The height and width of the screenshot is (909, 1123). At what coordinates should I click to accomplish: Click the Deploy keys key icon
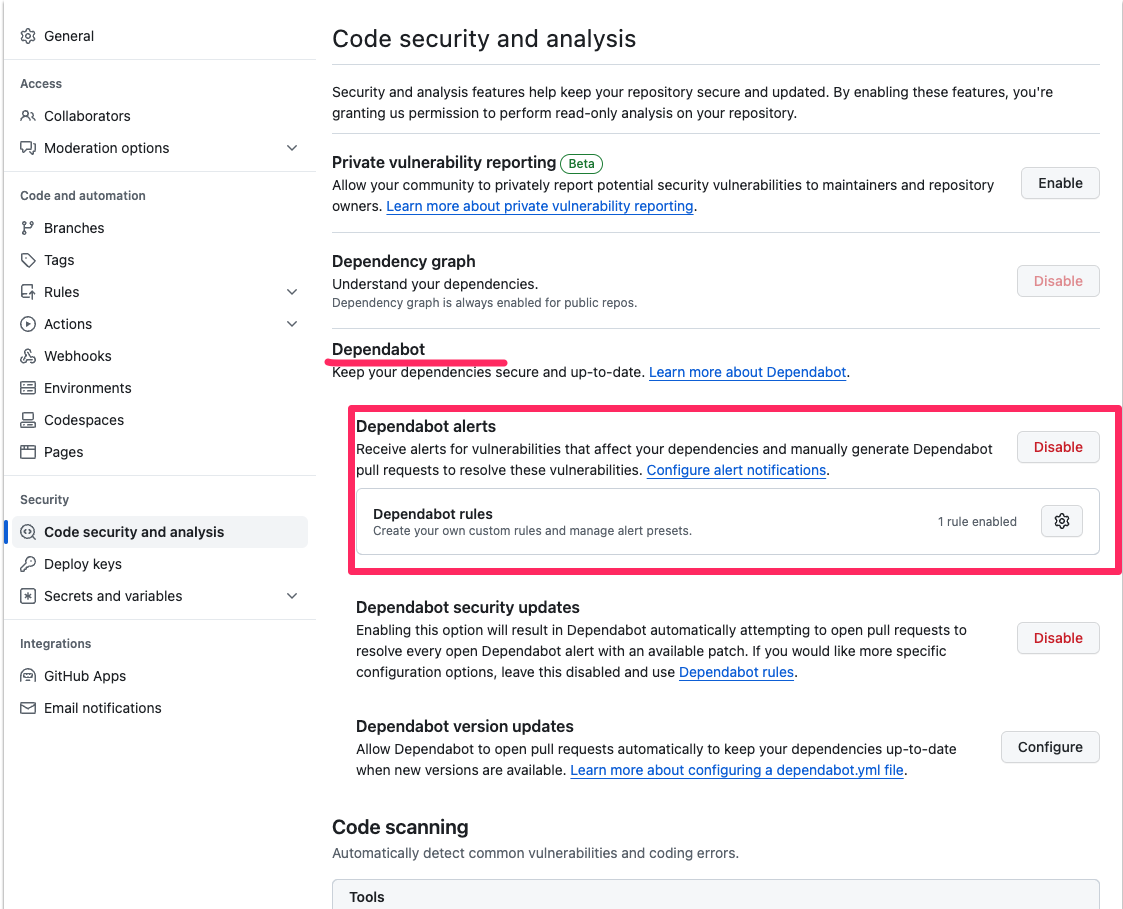click(x=28, y=564)
